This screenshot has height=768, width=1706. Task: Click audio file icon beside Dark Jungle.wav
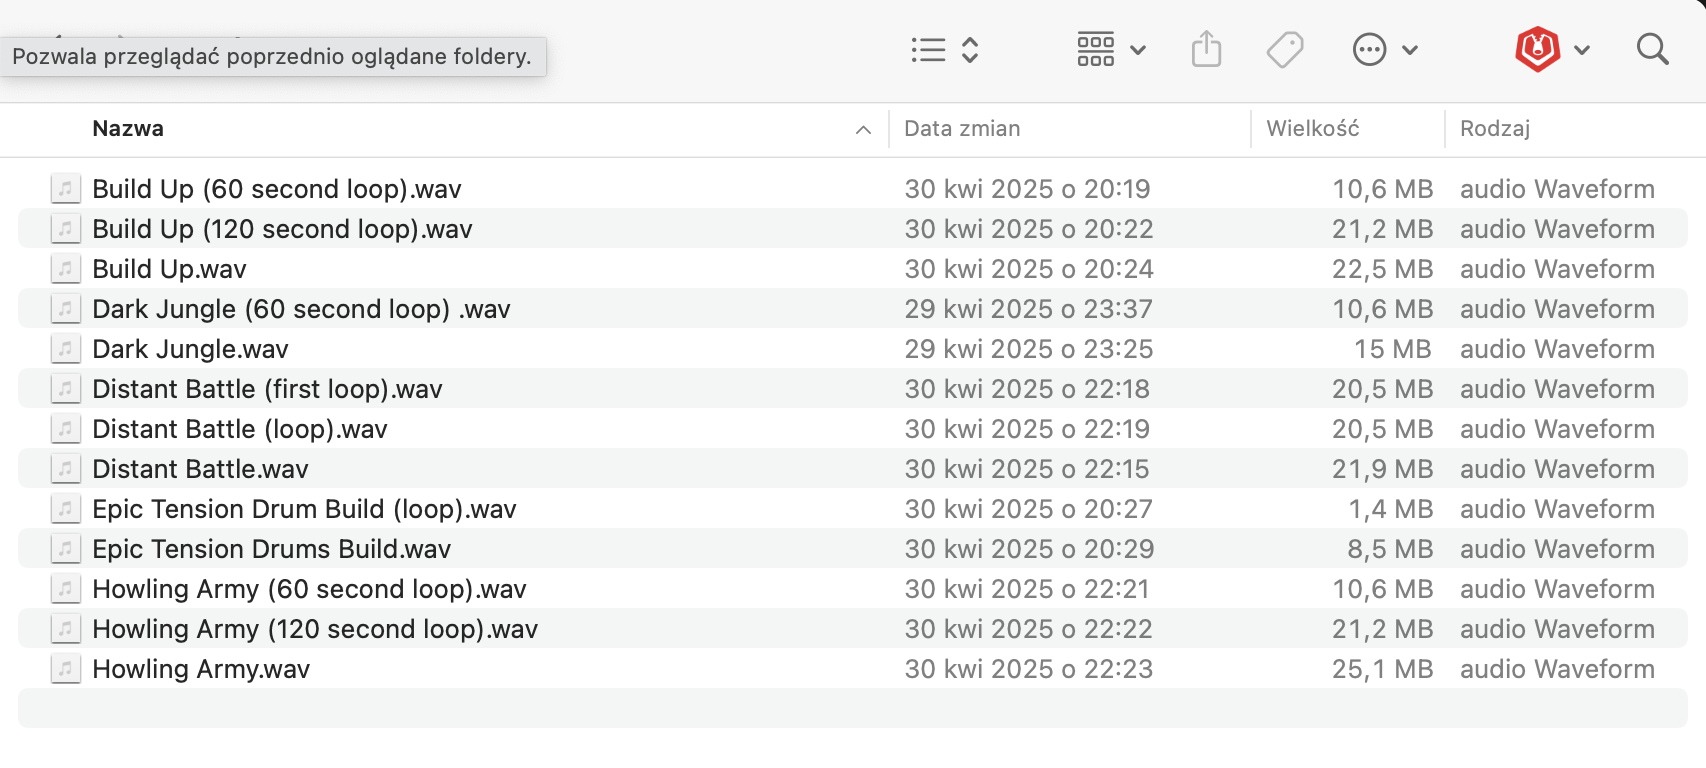tap(65, 349)
